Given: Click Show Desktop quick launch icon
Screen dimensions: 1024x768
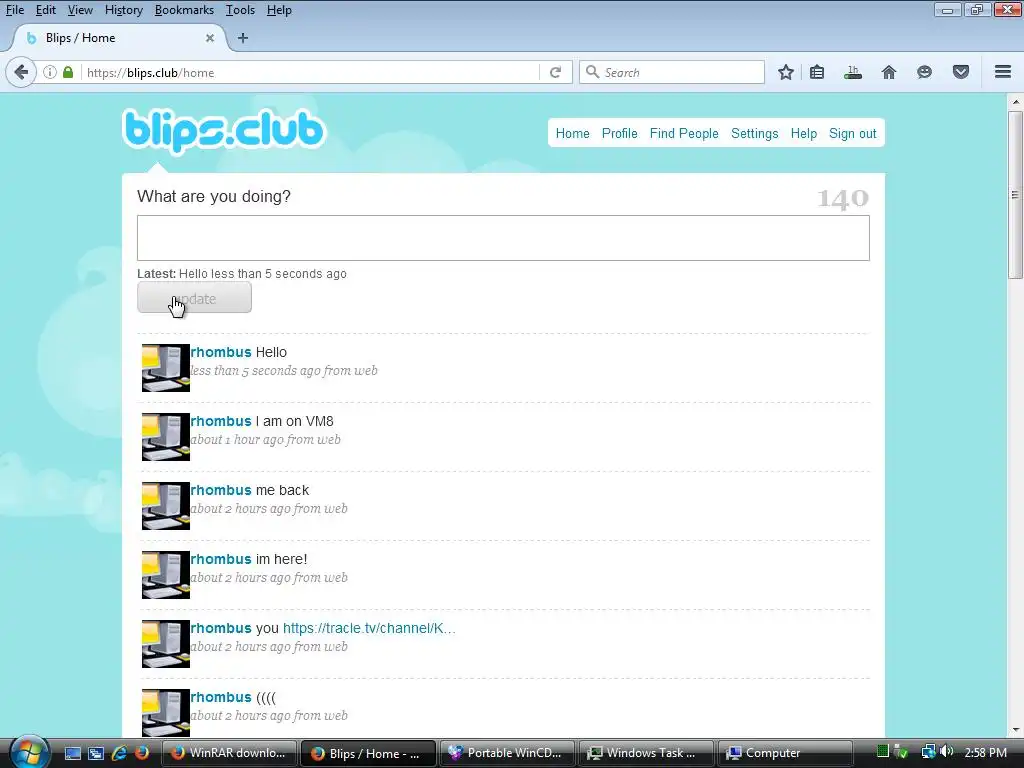Looking at the screenshot, I should pyautogui.click(x=73, y=753).
